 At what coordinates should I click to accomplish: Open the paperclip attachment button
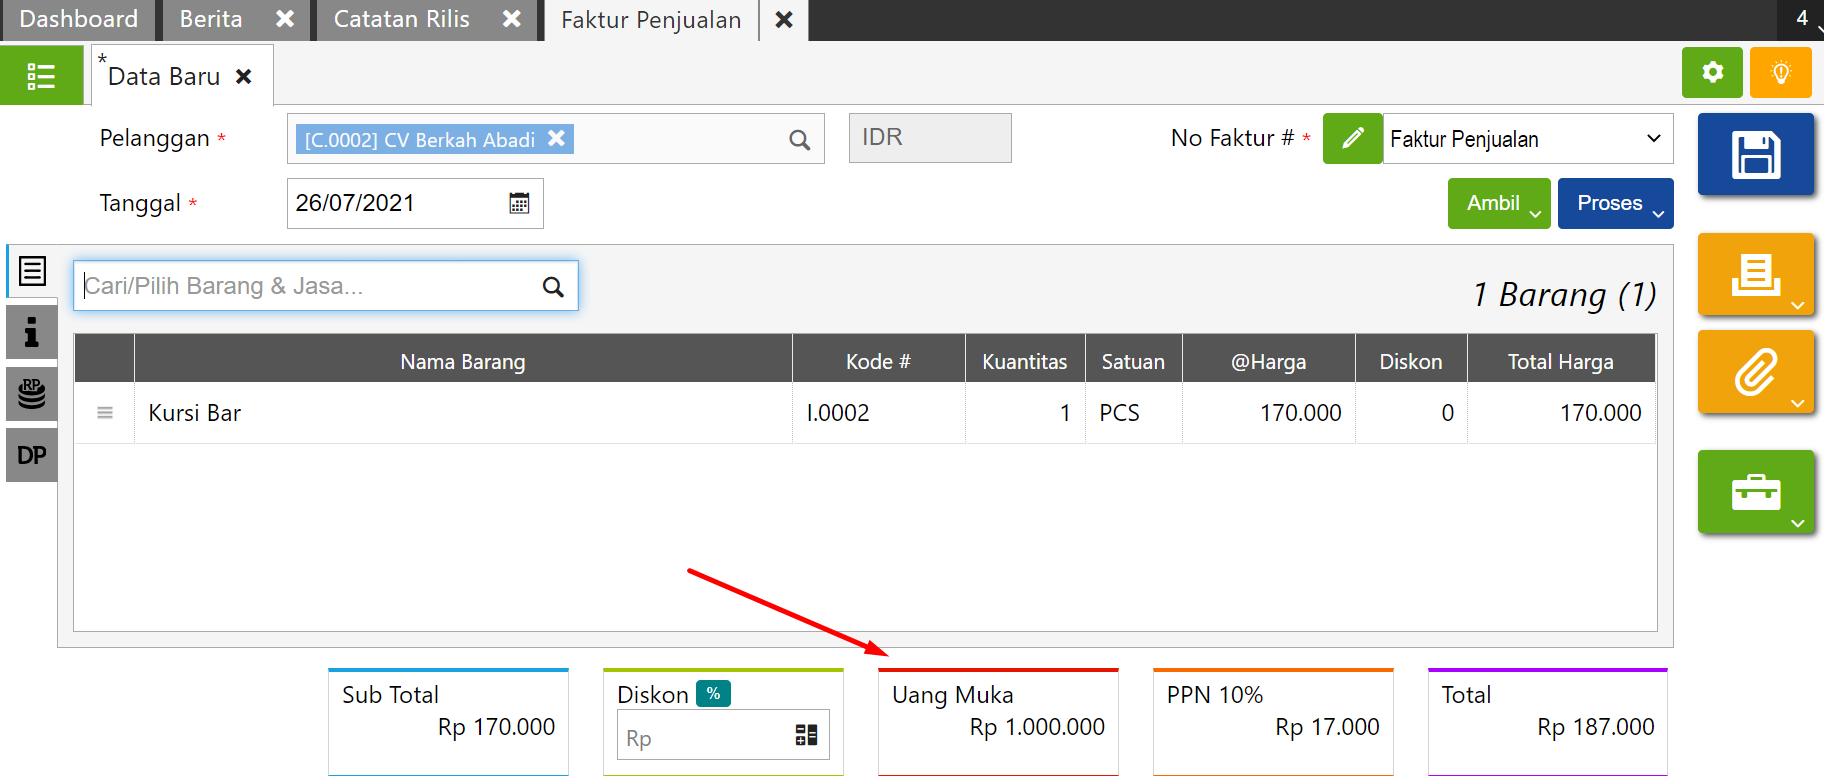pos(1755,372)
